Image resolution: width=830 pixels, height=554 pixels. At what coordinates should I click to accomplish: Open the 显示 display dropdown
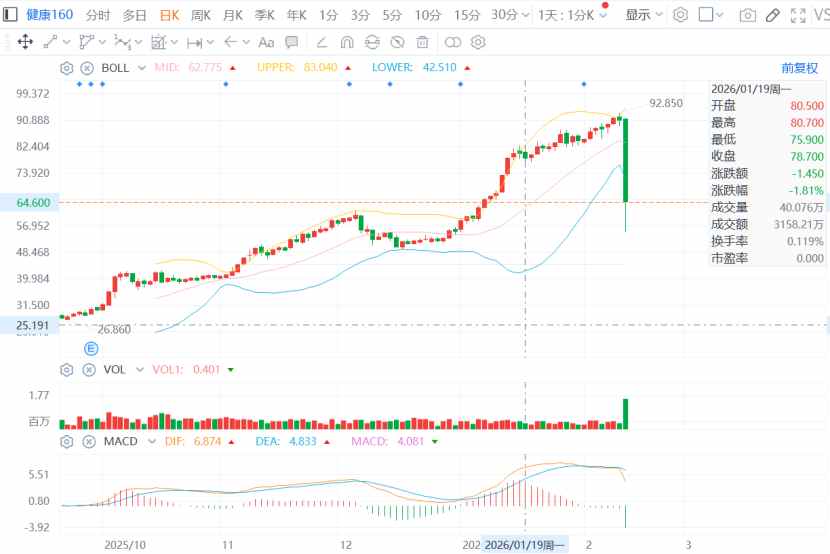[642, 15]
